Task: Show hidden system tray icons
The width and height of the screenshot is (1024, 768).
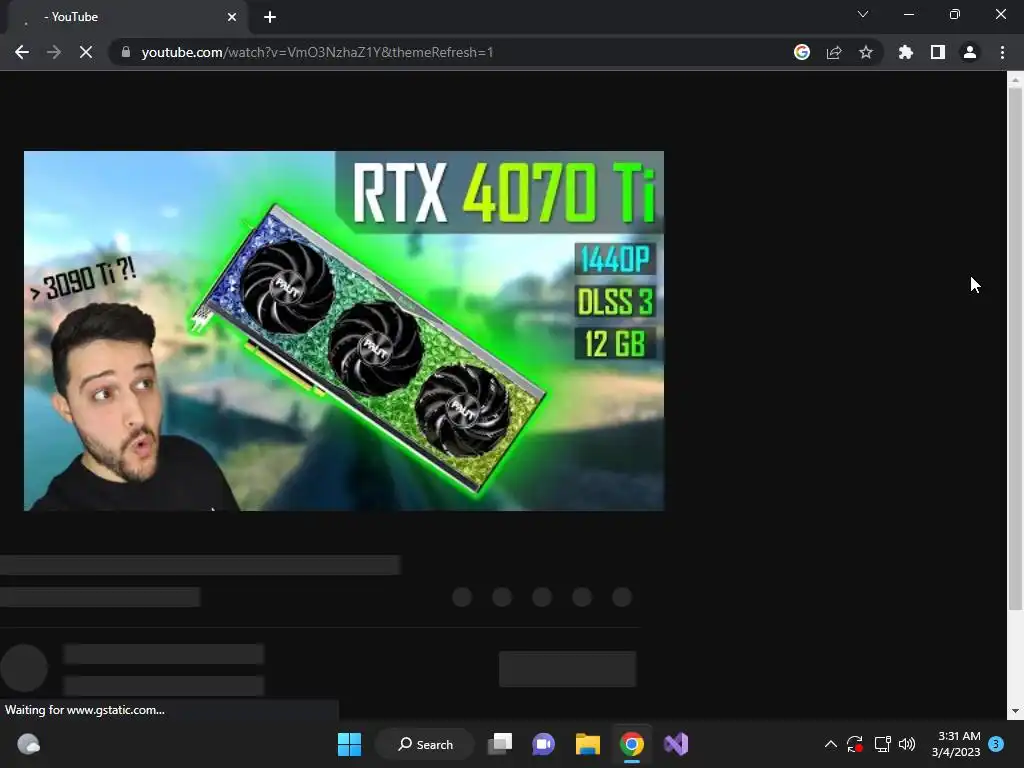Action: tap(831, 744)
